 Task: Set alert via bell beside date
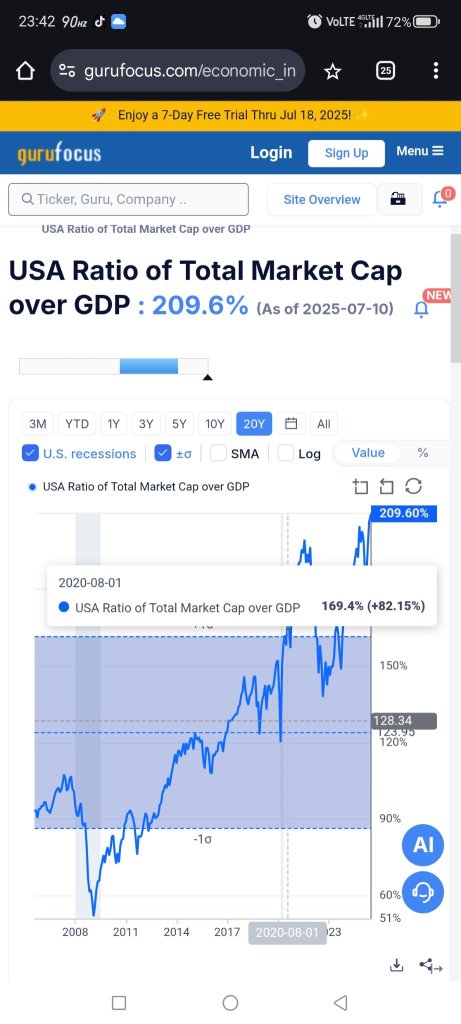pyautogui.click(x=422, y=310)
